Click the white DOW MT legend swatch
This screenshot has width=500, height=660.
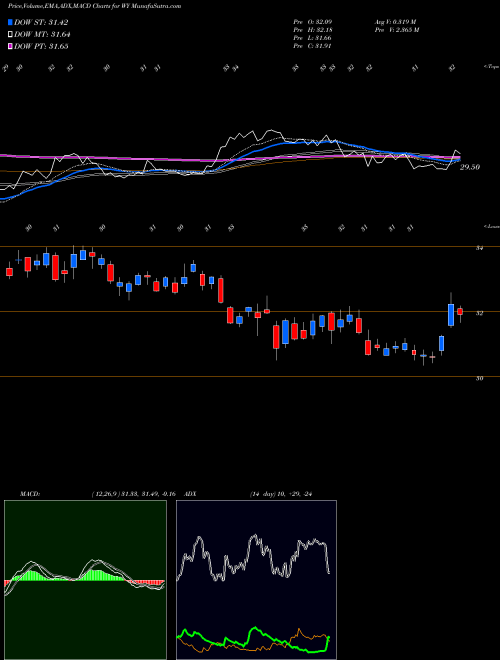[x=10, y=35]
